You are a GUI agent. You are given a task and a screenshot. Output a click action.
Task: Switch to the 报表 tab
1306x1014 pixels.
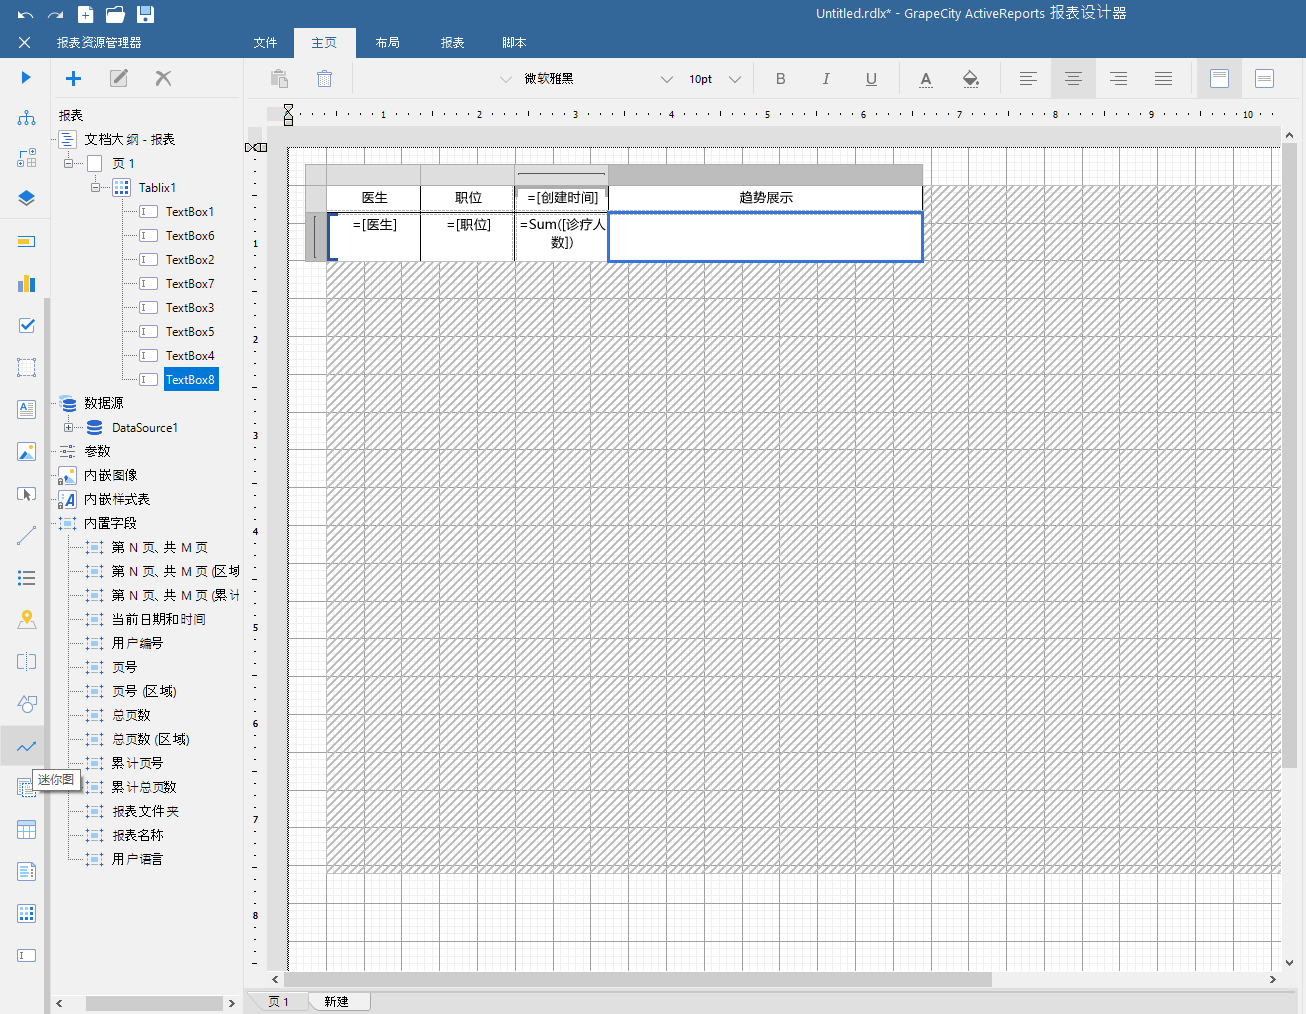[453, 43]
